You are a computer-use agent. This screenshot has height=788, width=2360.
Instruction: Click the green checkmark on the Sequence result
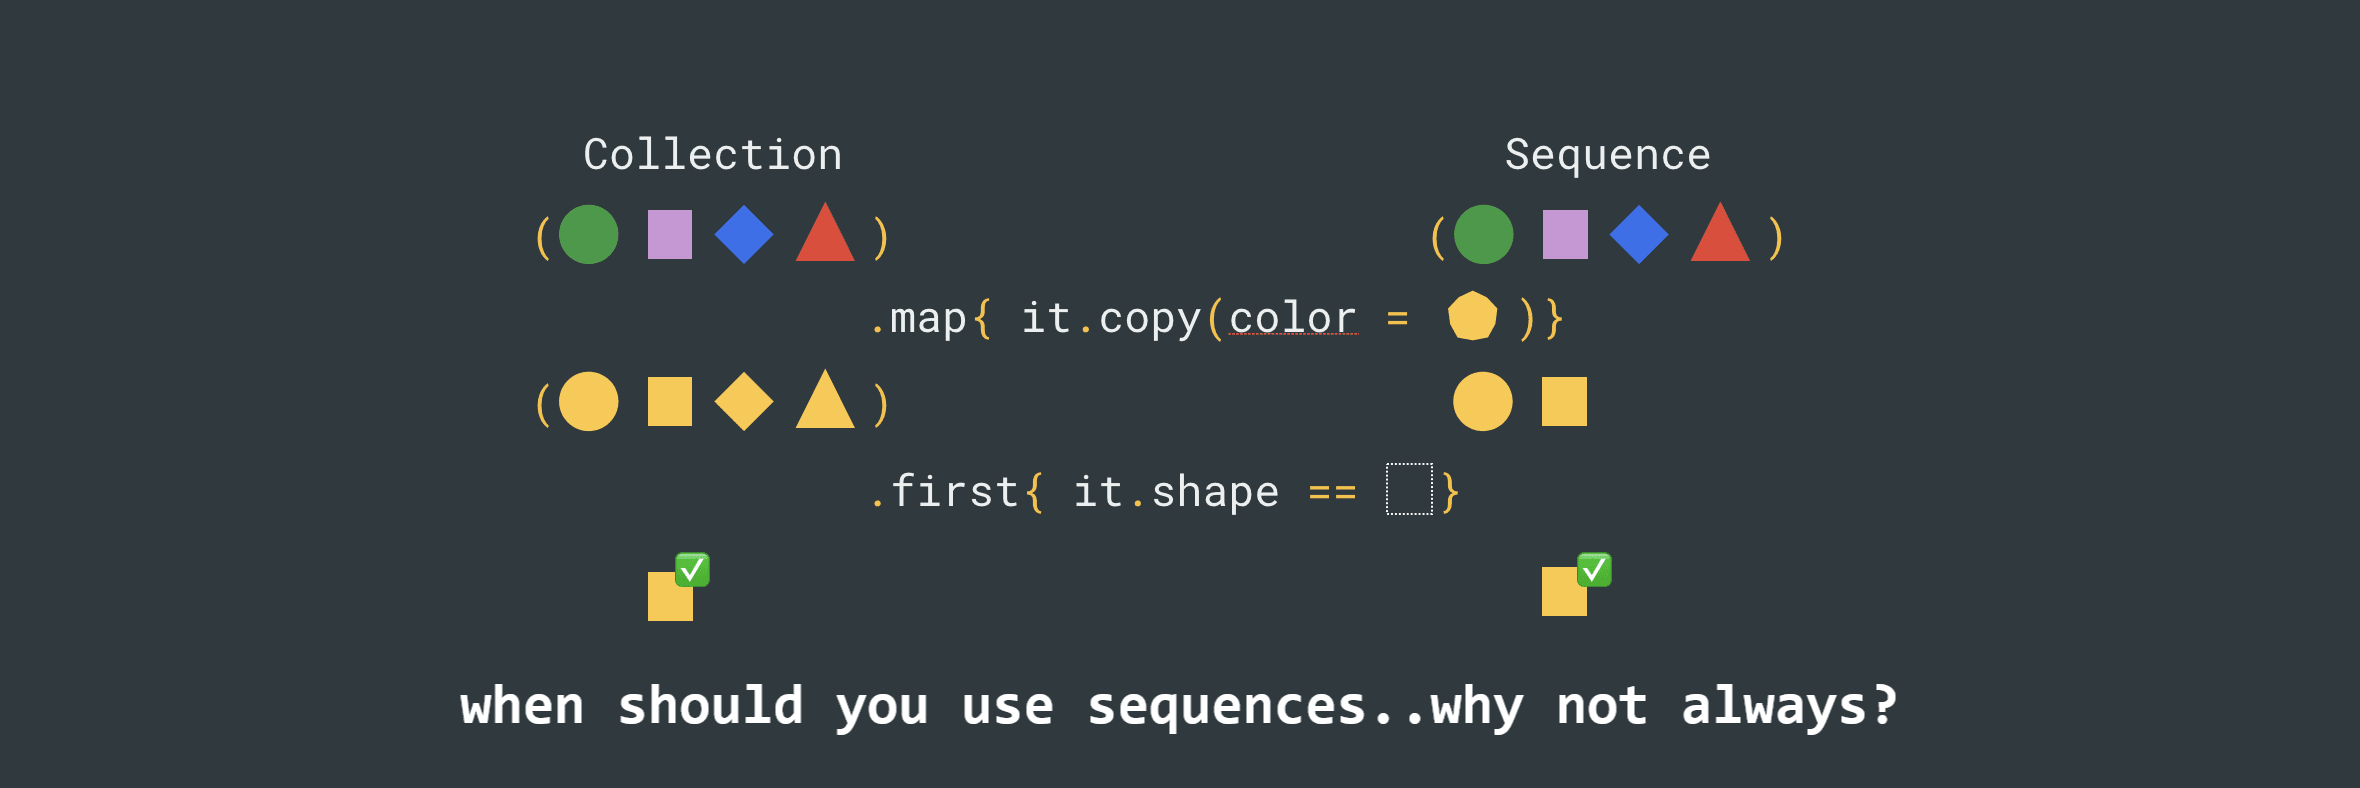(x=1594, y=570)
